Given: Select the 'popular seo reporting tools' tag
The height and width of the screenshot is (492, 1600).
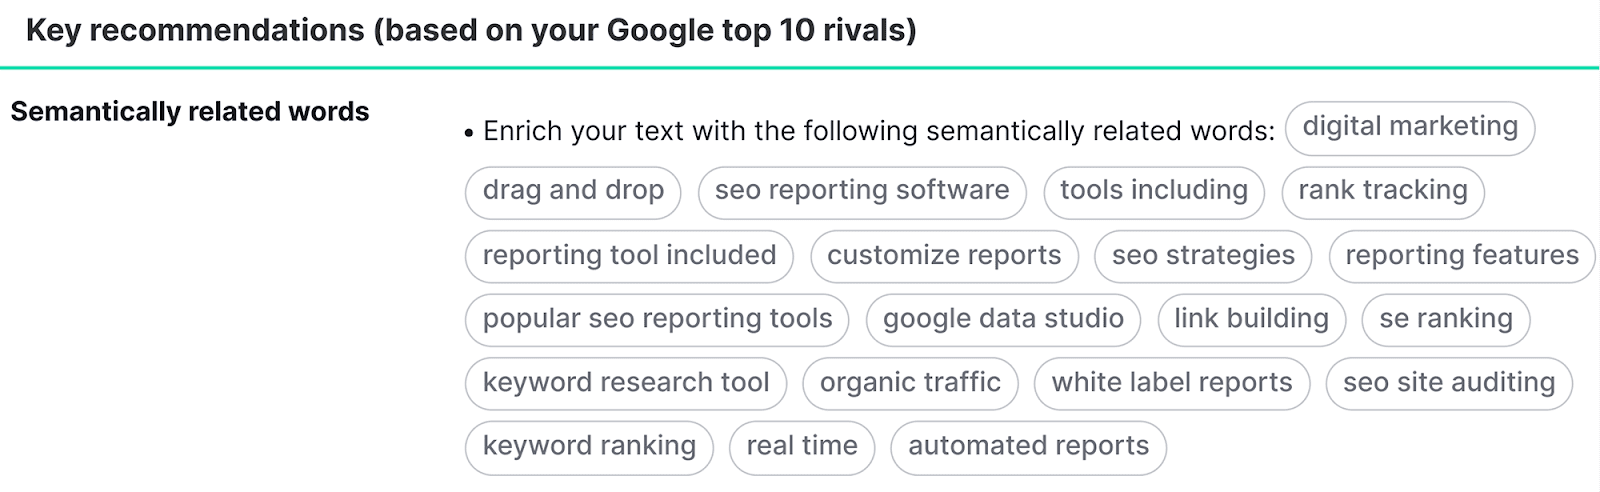Looking at the screenshot, I should pos(657,319).
